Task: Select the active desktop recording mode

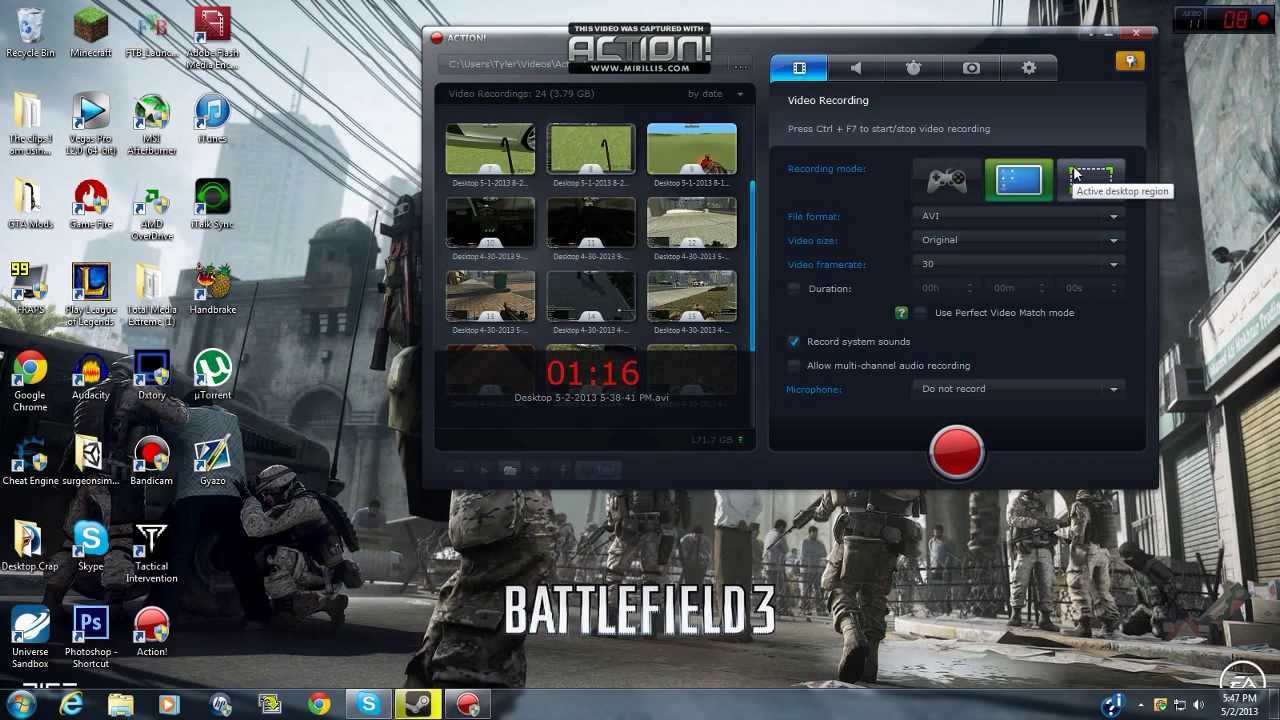Action: [1019, 181]
